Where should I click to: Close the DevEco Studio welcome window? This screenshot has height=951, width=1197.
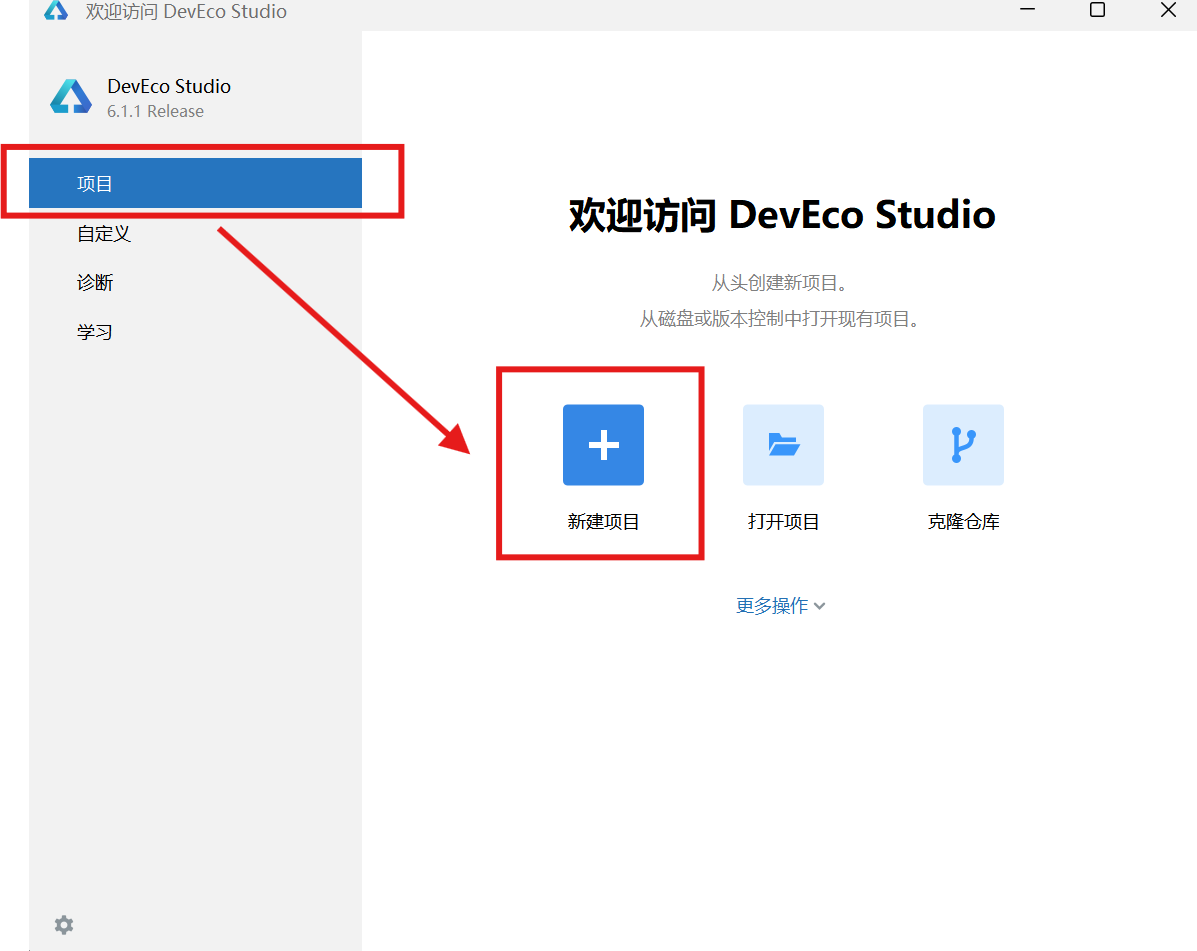point(1168,10)
